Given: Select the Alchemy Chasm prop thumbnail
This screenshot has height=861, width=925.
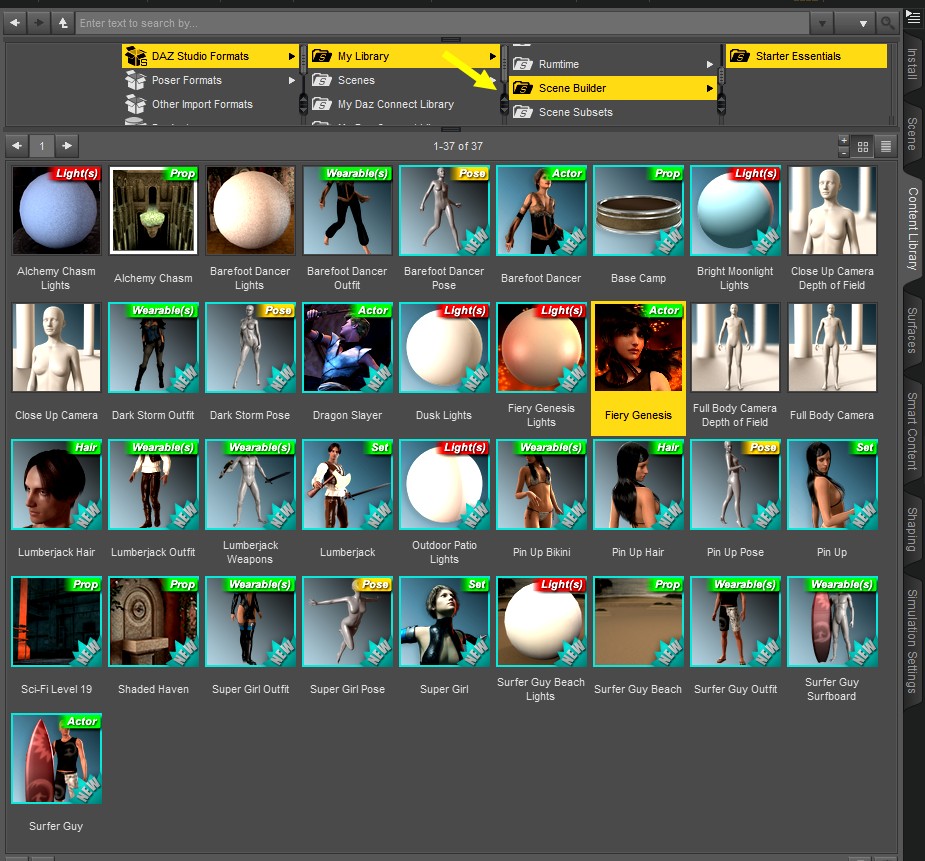Looking at the screenshot, I should point(153,211).
